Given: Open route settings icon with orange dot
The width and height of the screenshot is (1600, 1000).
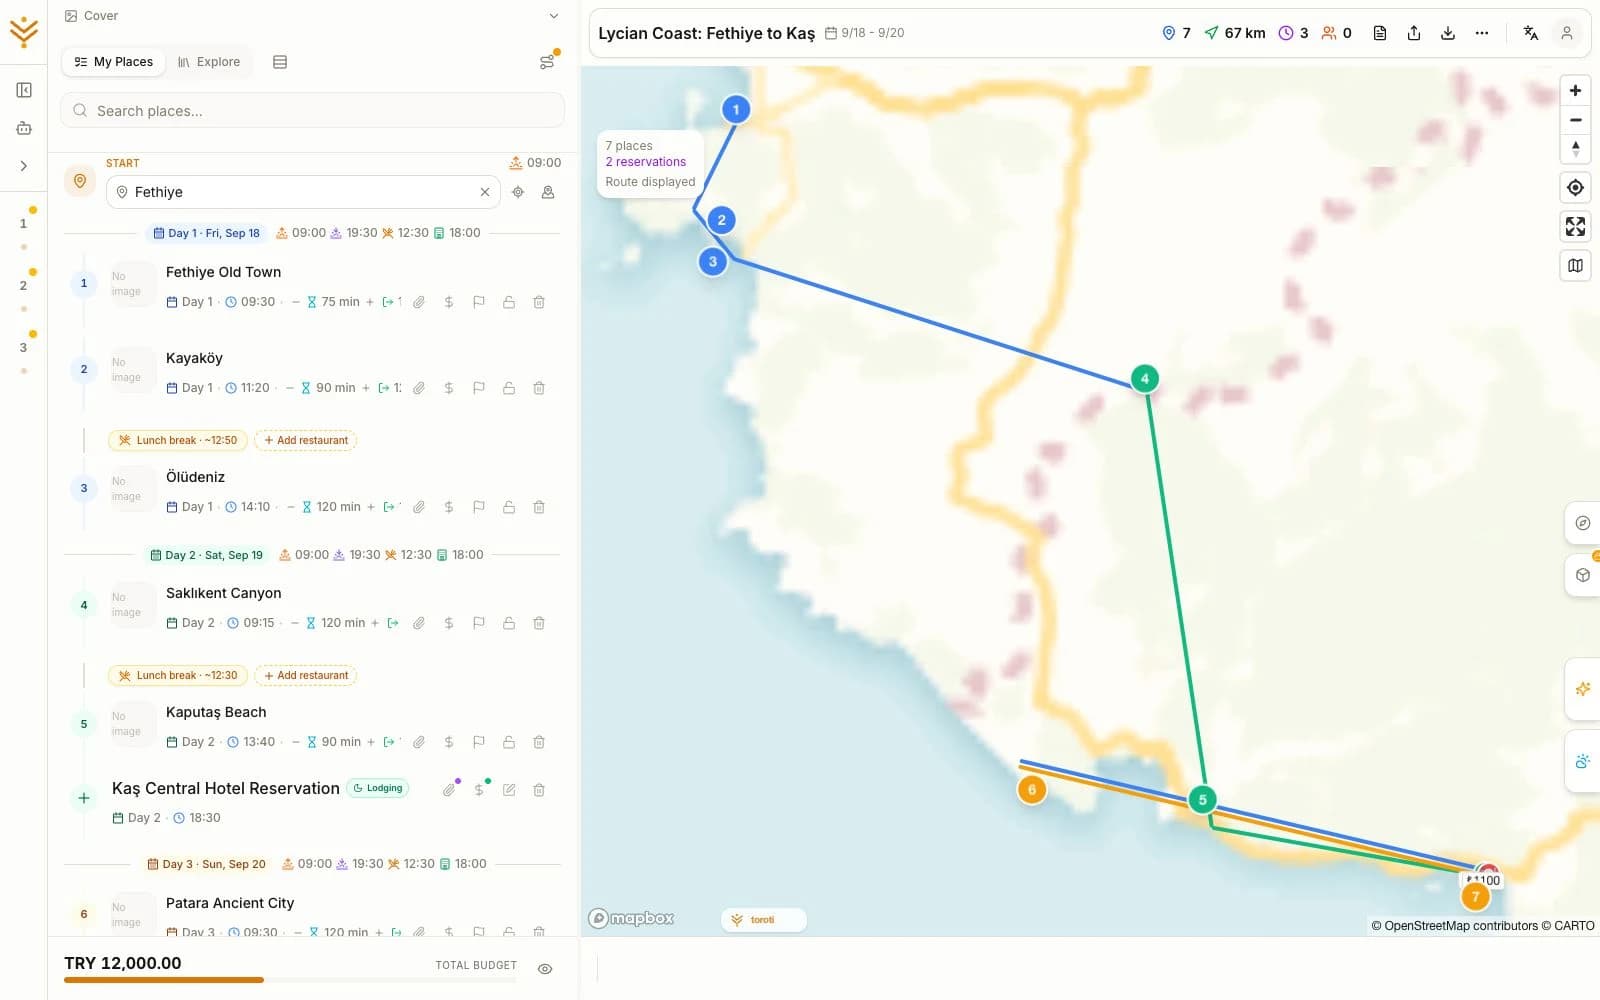Looking at the screenshot, I should pyautogui.click(x=547, y=62).
